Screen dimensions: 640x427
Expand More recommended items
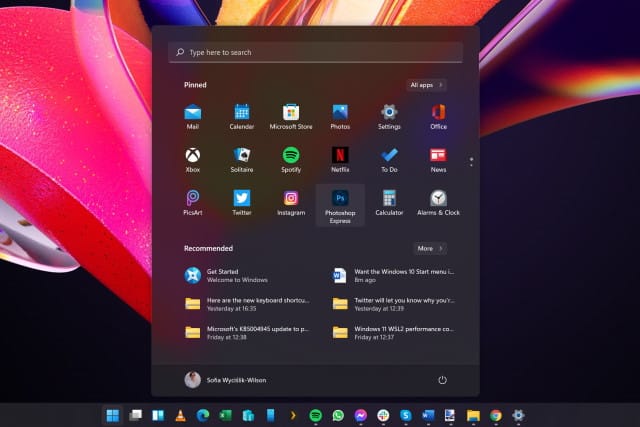[430, 248]
